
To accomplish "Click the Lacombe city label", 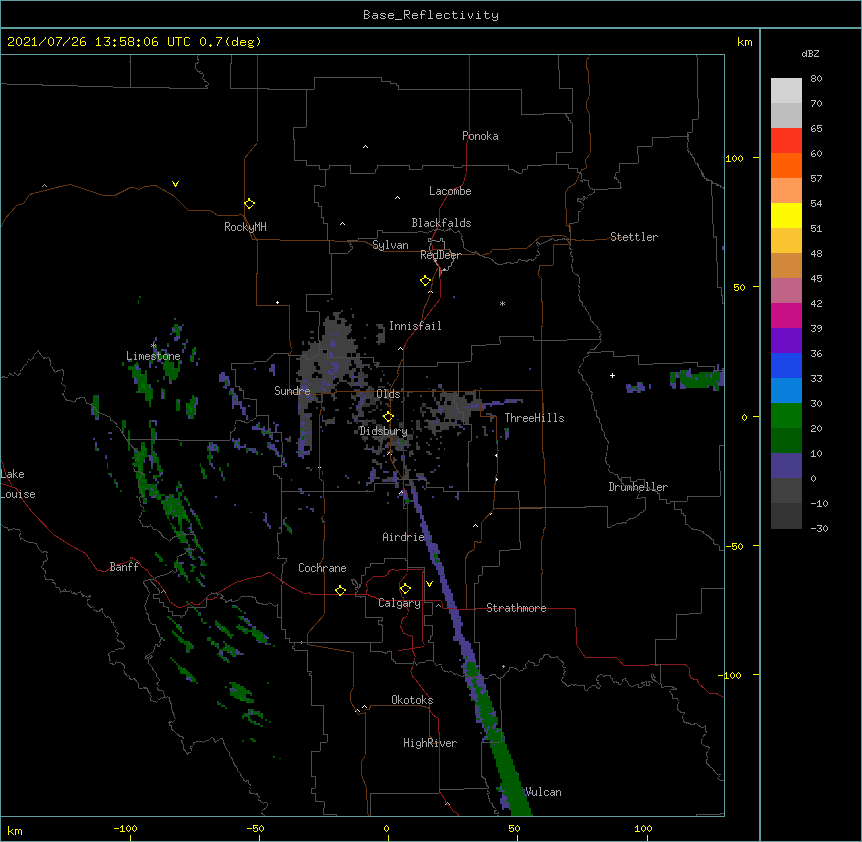I will click(x=450, y=191).
